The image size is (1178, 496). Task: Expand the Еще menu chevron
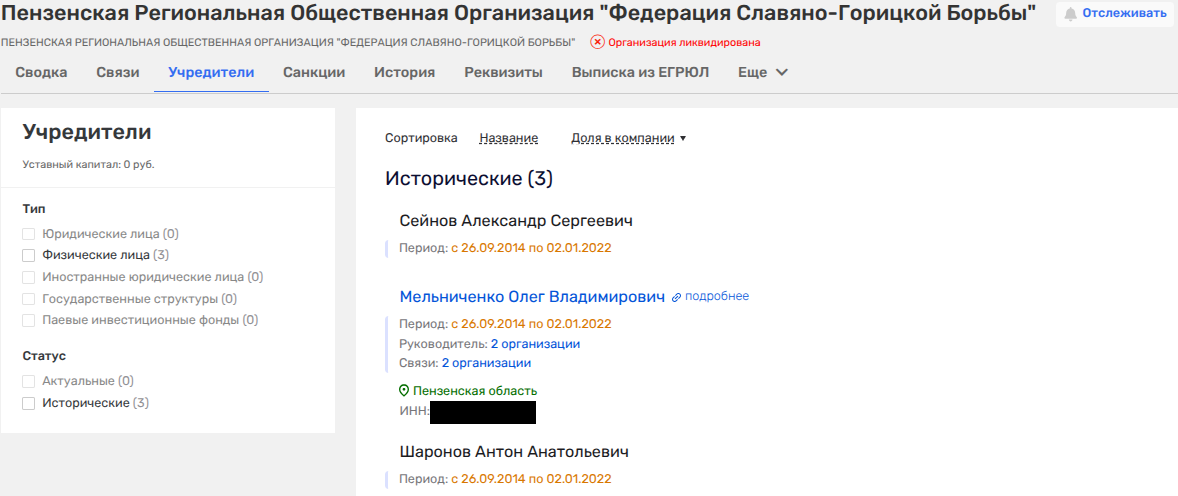tap(782, 73)
